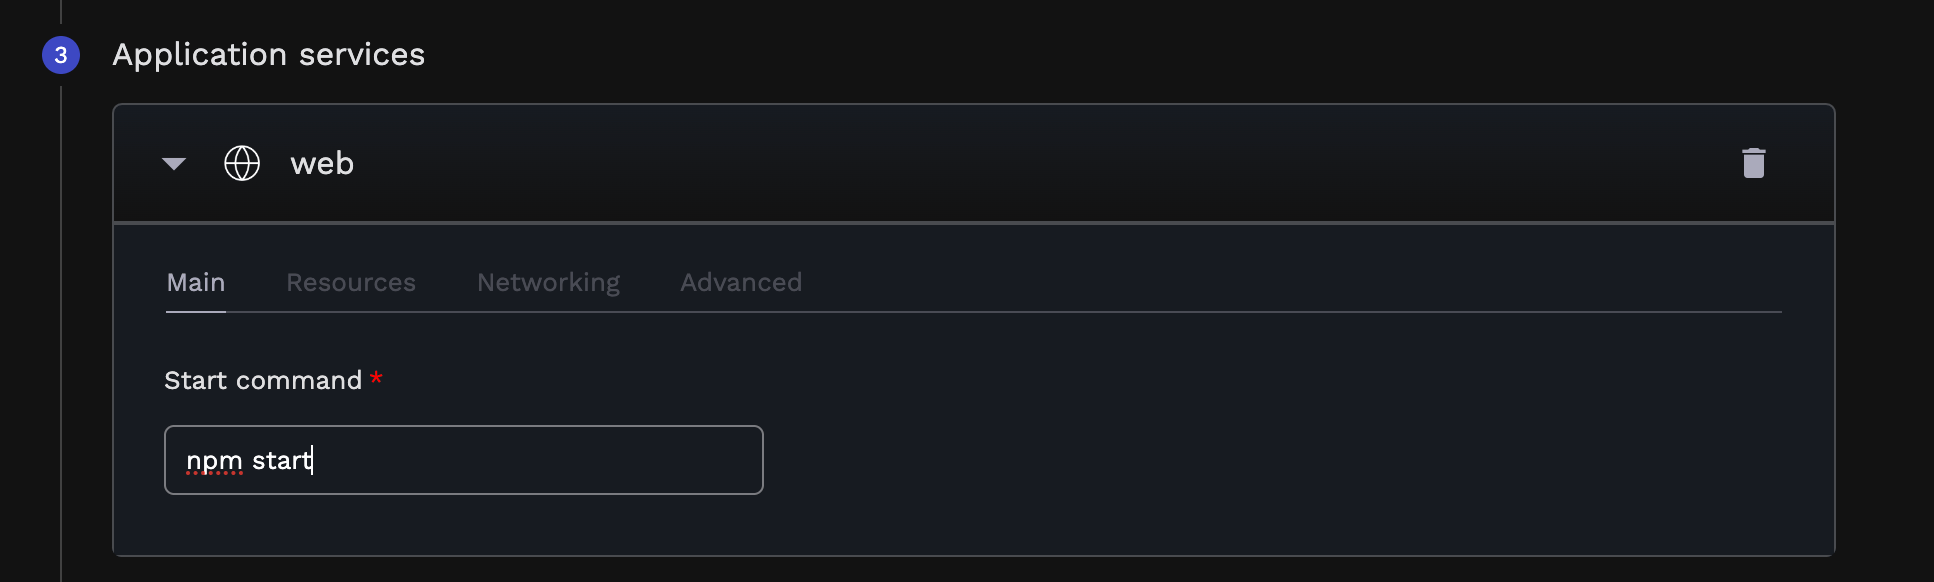Click the Start command field label
The height and width of the screenshot is (582, 1934).
pos(263,380)
